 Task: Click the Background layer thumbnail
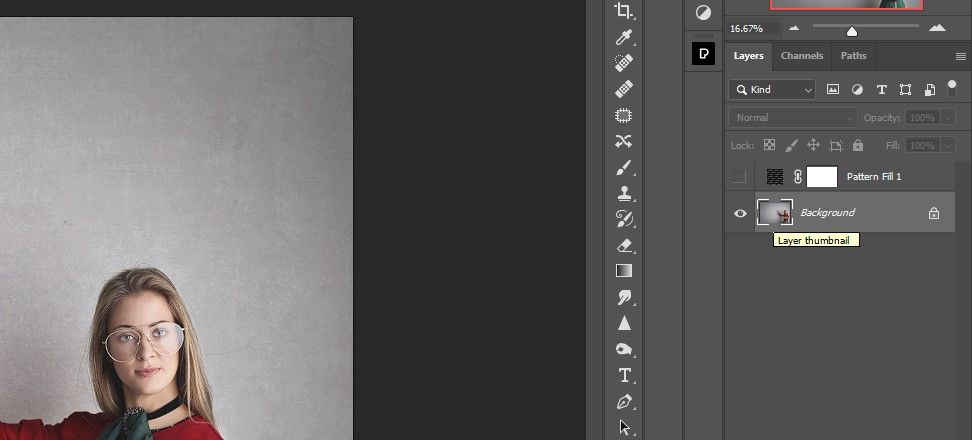coord(775,213)
